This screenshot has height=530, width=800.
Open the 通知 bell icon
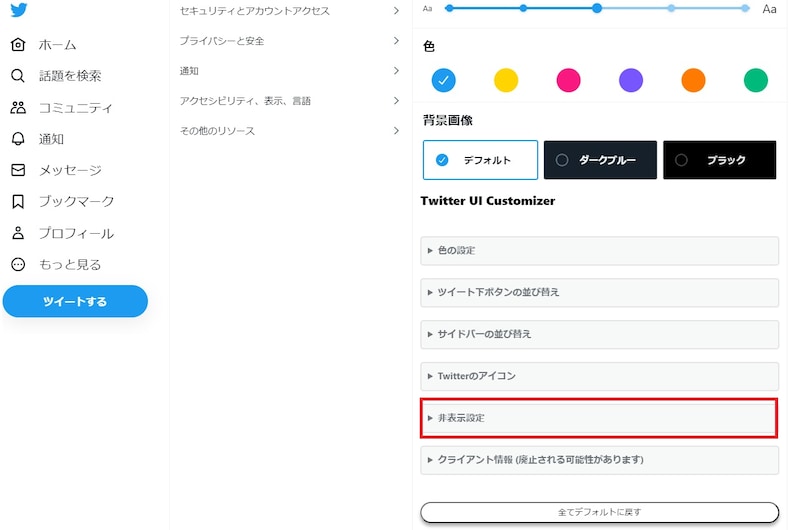click(x=18, y=139)
